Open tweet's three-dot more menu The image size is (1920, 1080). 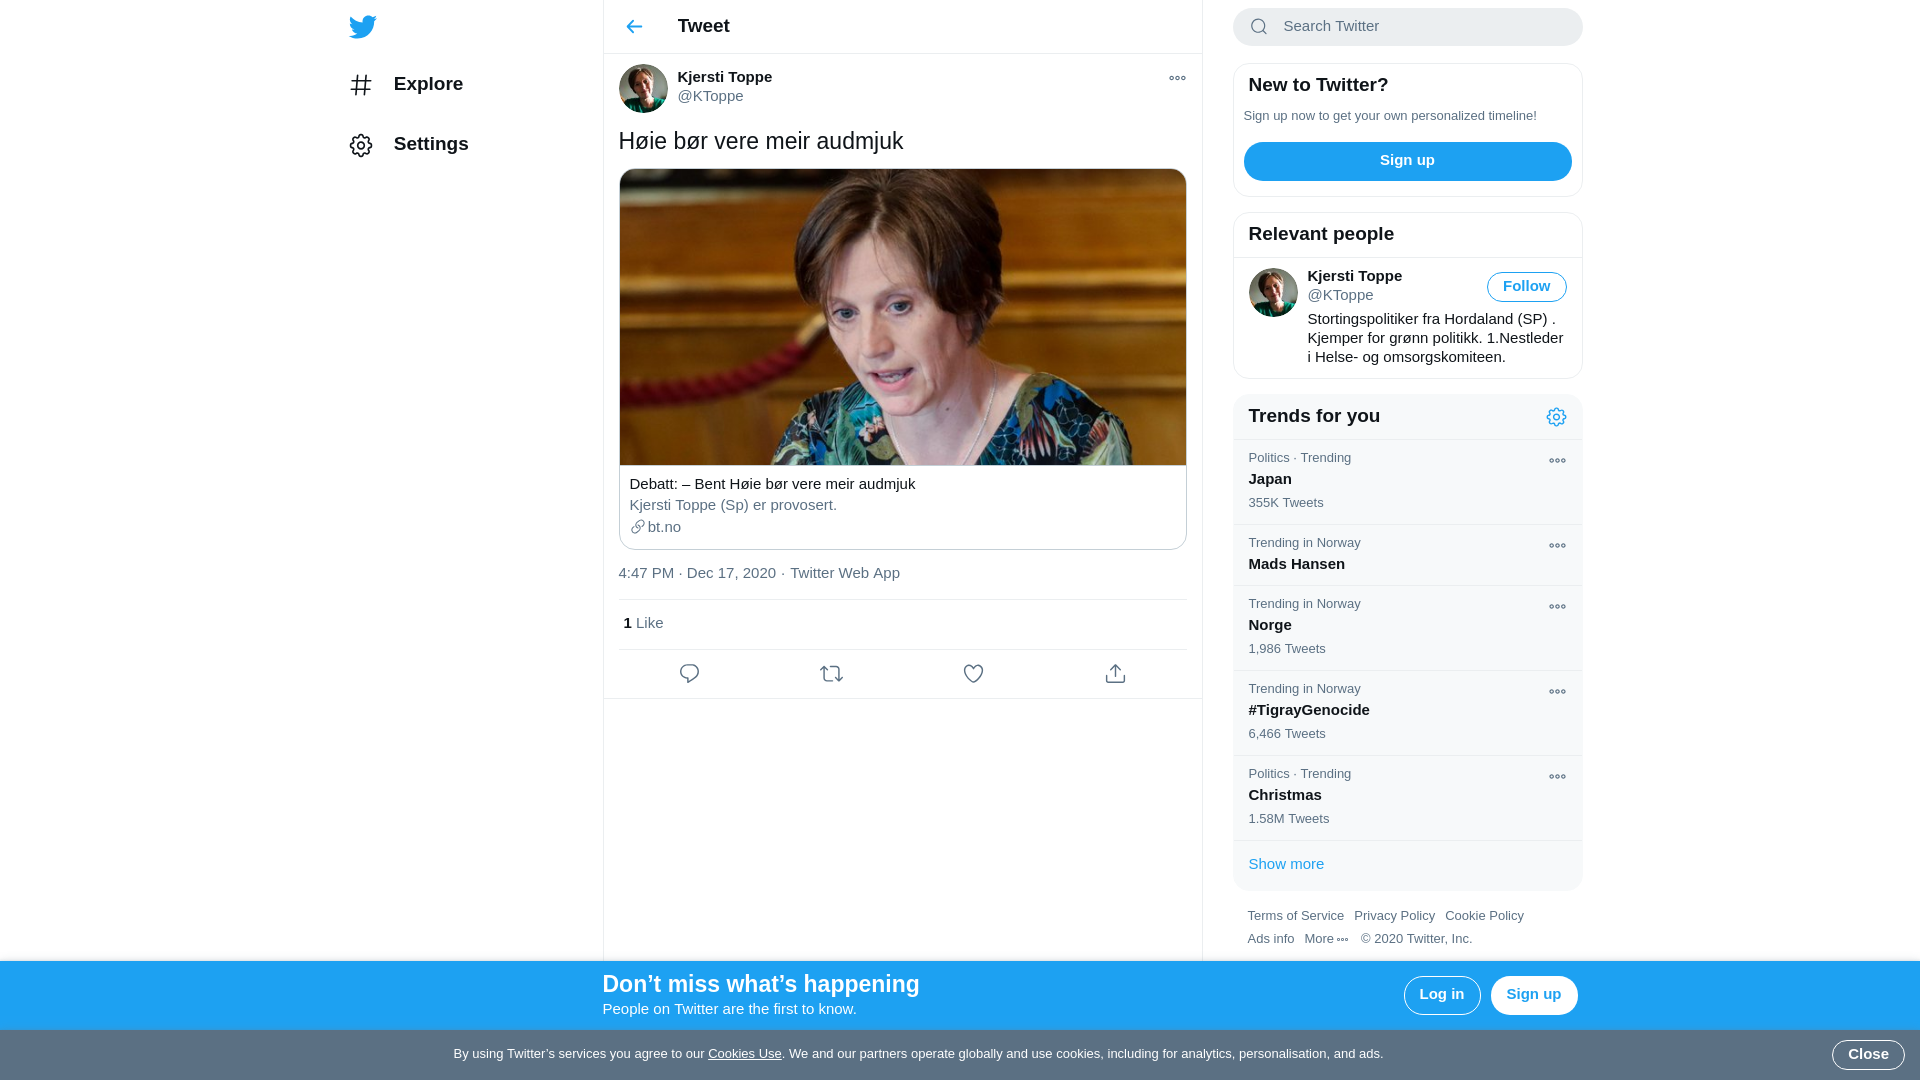point(1177,78)
